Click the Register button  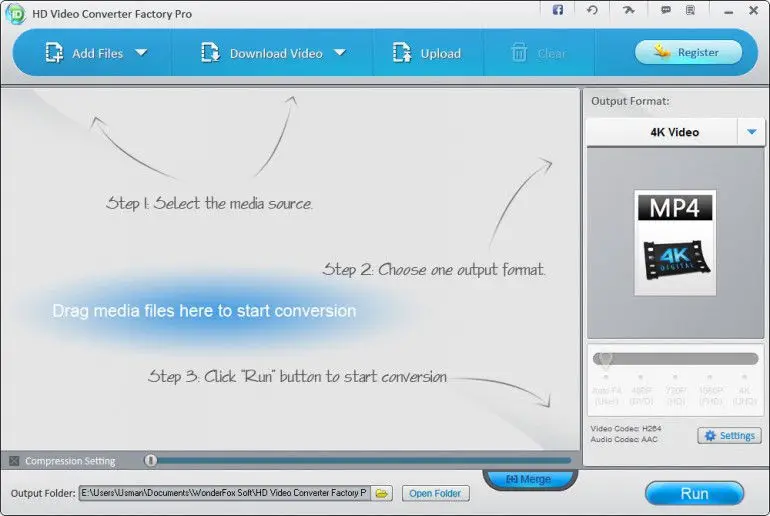pyautogui.click(x=688, y=52)
